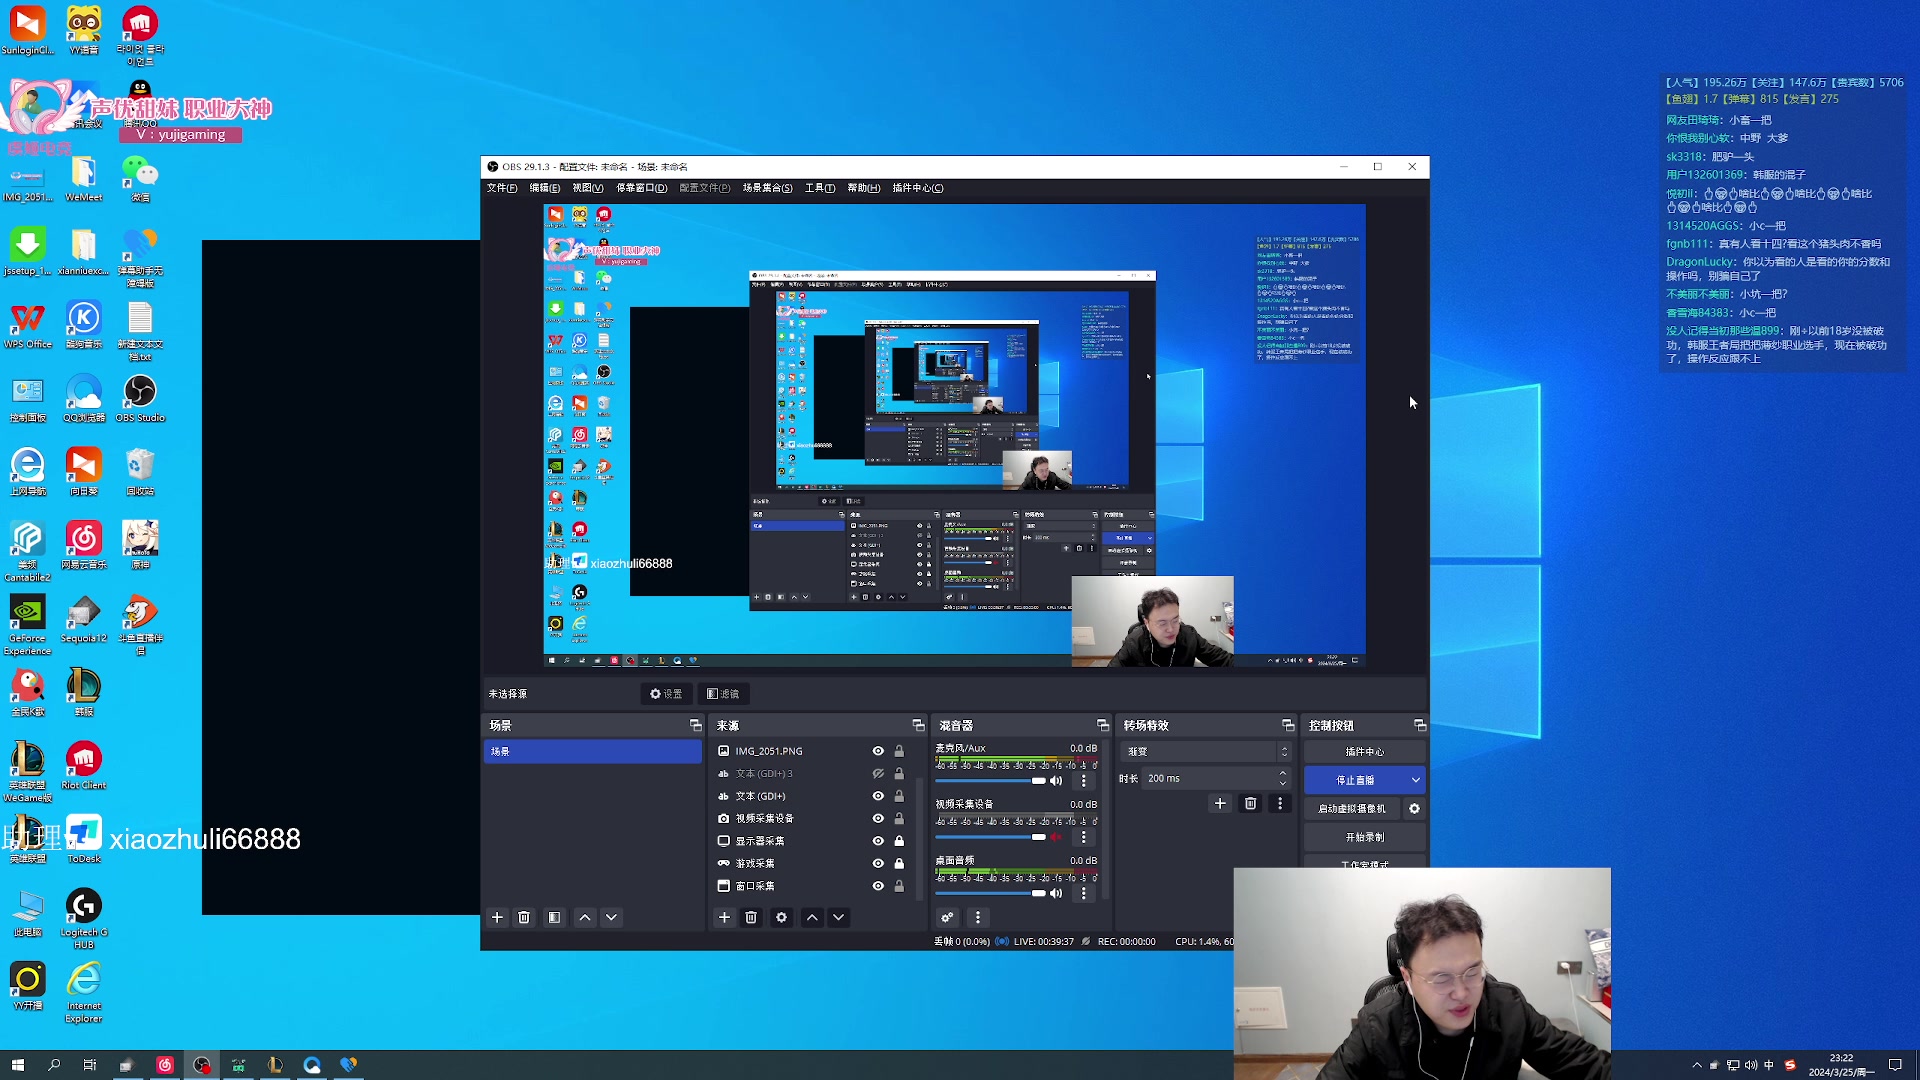The image size is (1920, 1080).
Task: Unlock the 显示器采集 source lock
Action: coord(899,841)
